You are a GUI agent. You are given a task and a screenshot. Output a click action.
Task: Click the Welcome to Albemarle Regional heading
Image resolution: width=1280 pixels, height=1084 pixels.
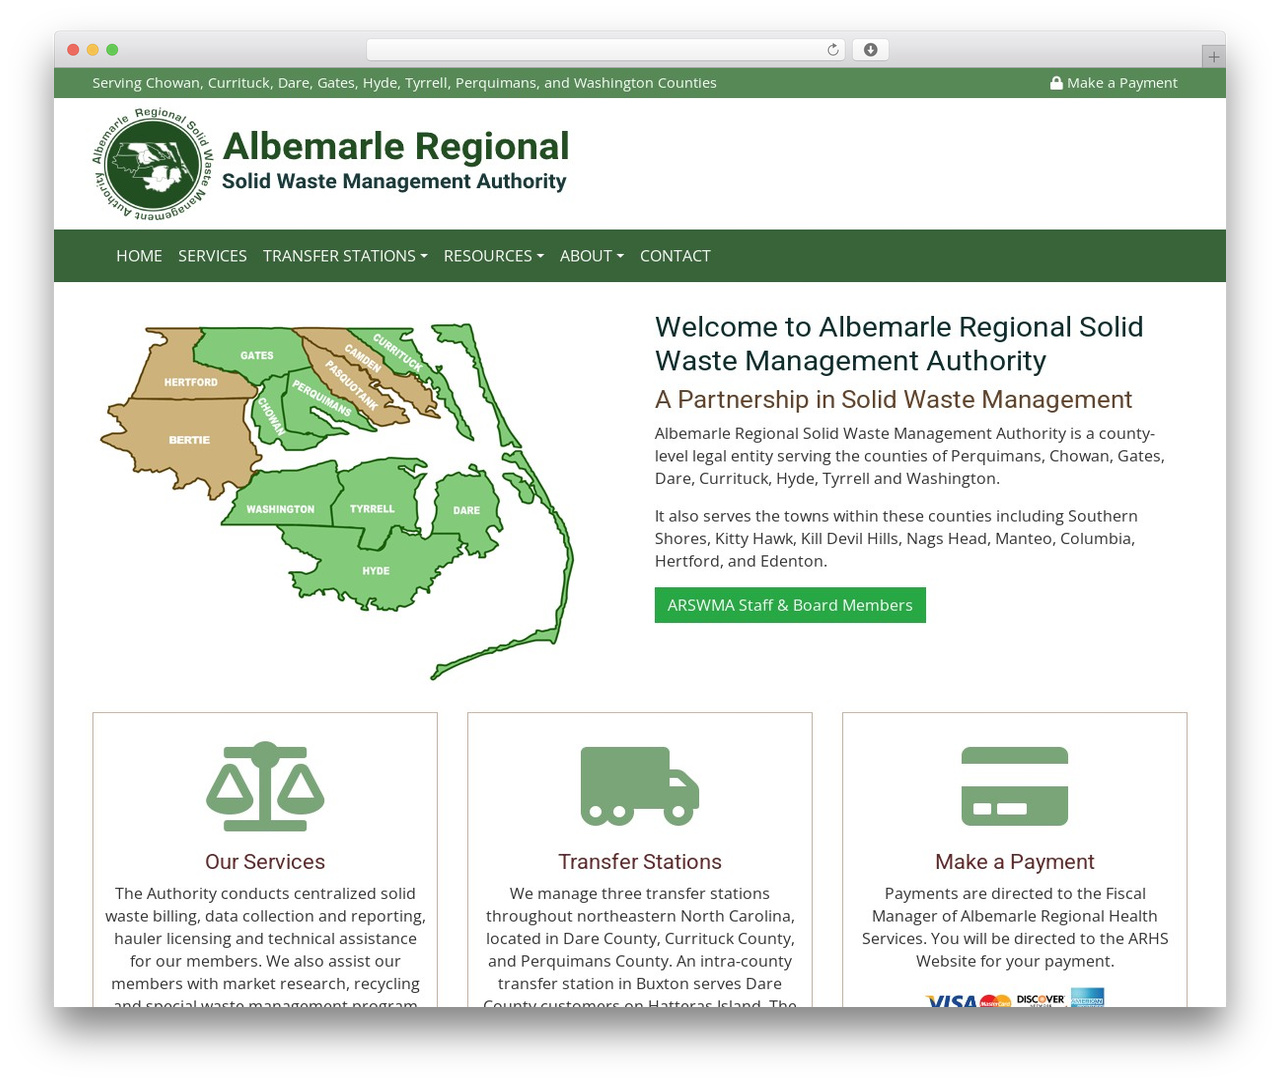[899, 343]
